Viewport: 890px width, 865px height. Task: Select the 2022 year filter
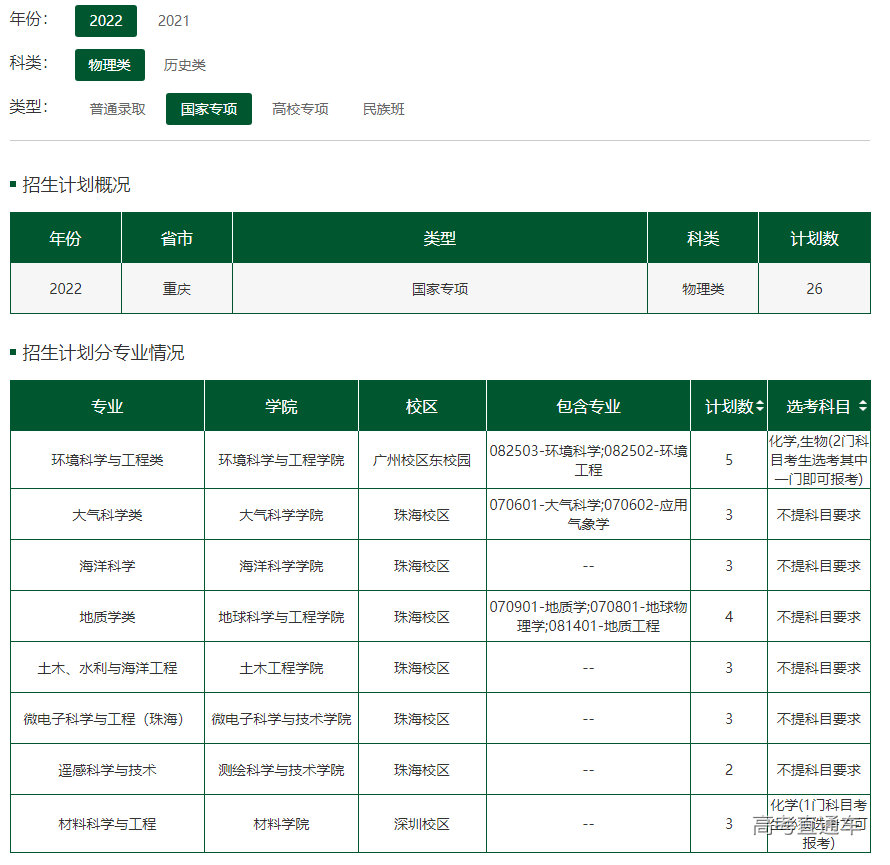pyautogui.click(x=105, y=21)
